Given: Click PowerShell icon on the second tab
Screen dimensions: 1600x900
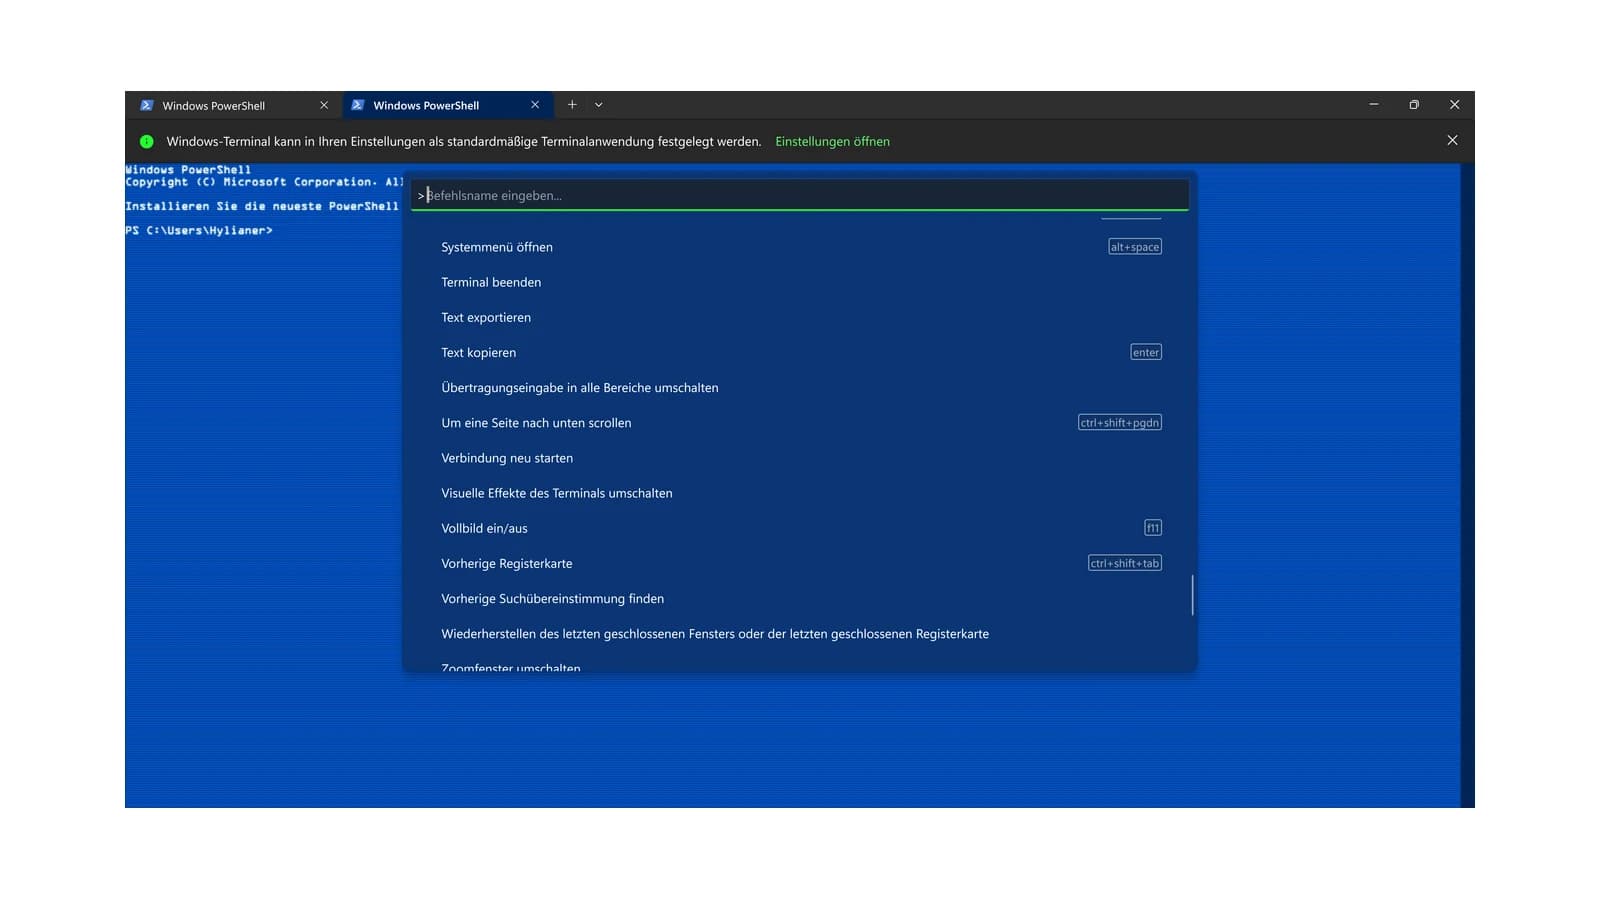Looking at the screenshot, I should tap(358, 105).
